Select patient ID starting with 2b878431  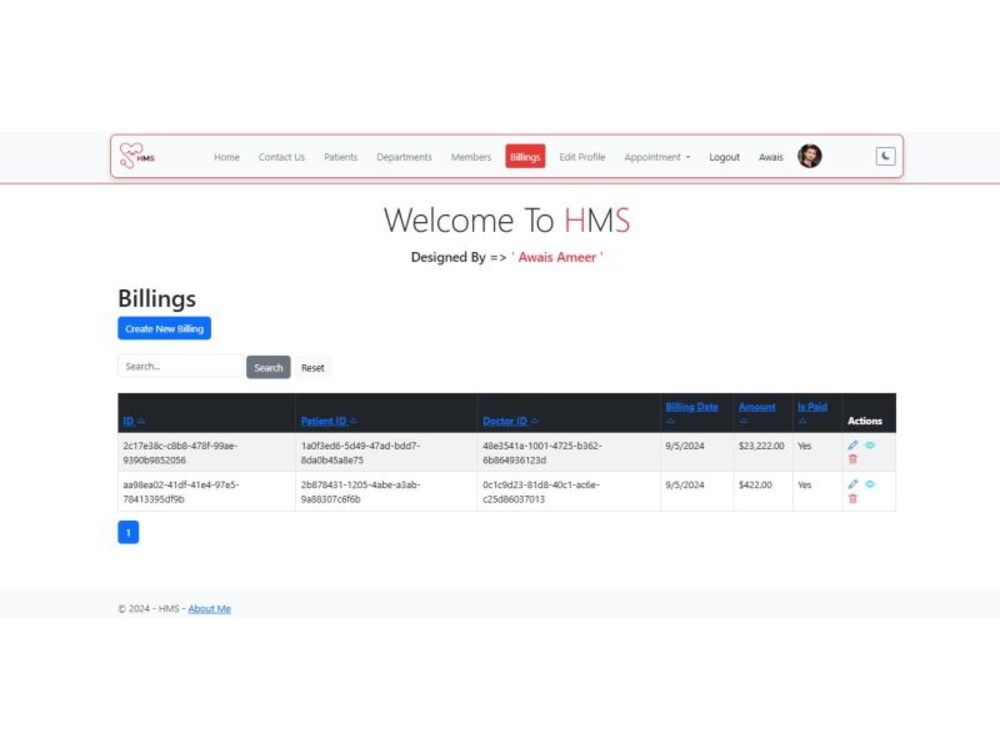360,492
